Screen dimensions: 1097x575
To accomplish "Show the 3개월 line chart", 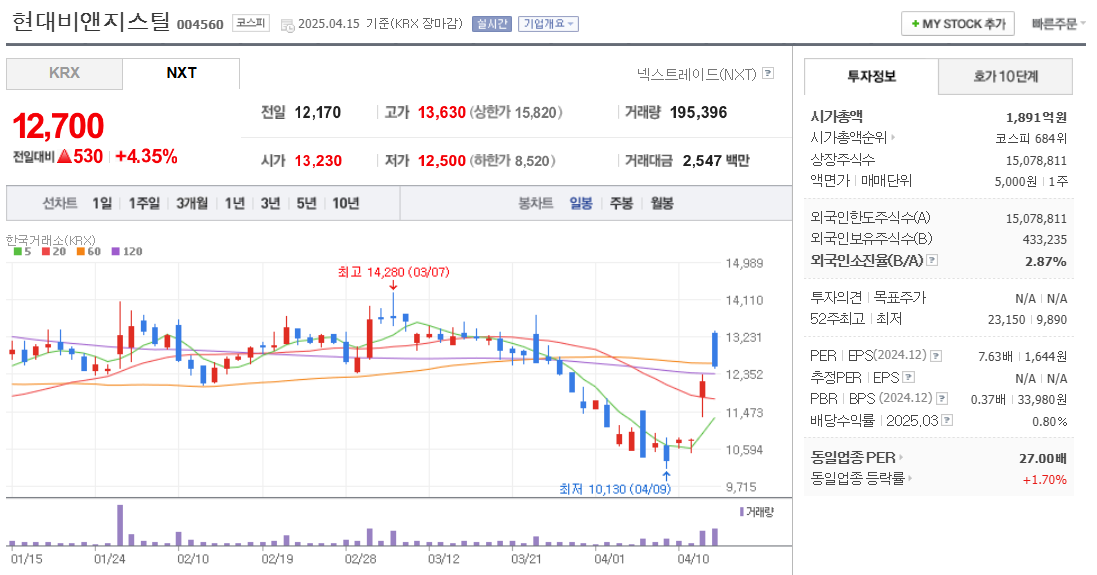I will tap(192, 204).
